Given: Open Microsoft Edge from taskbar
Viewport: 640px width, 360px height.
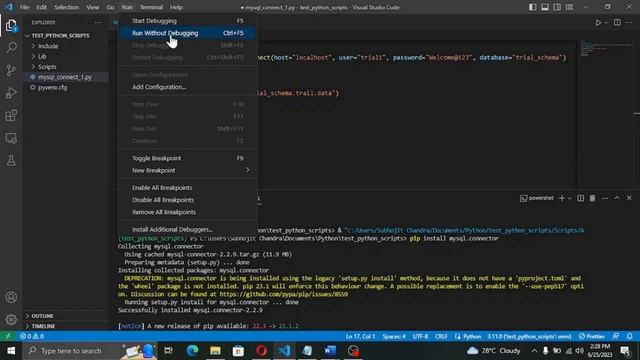Looking at the screenshot, I should pyautogui.click(x=192, y=351).
